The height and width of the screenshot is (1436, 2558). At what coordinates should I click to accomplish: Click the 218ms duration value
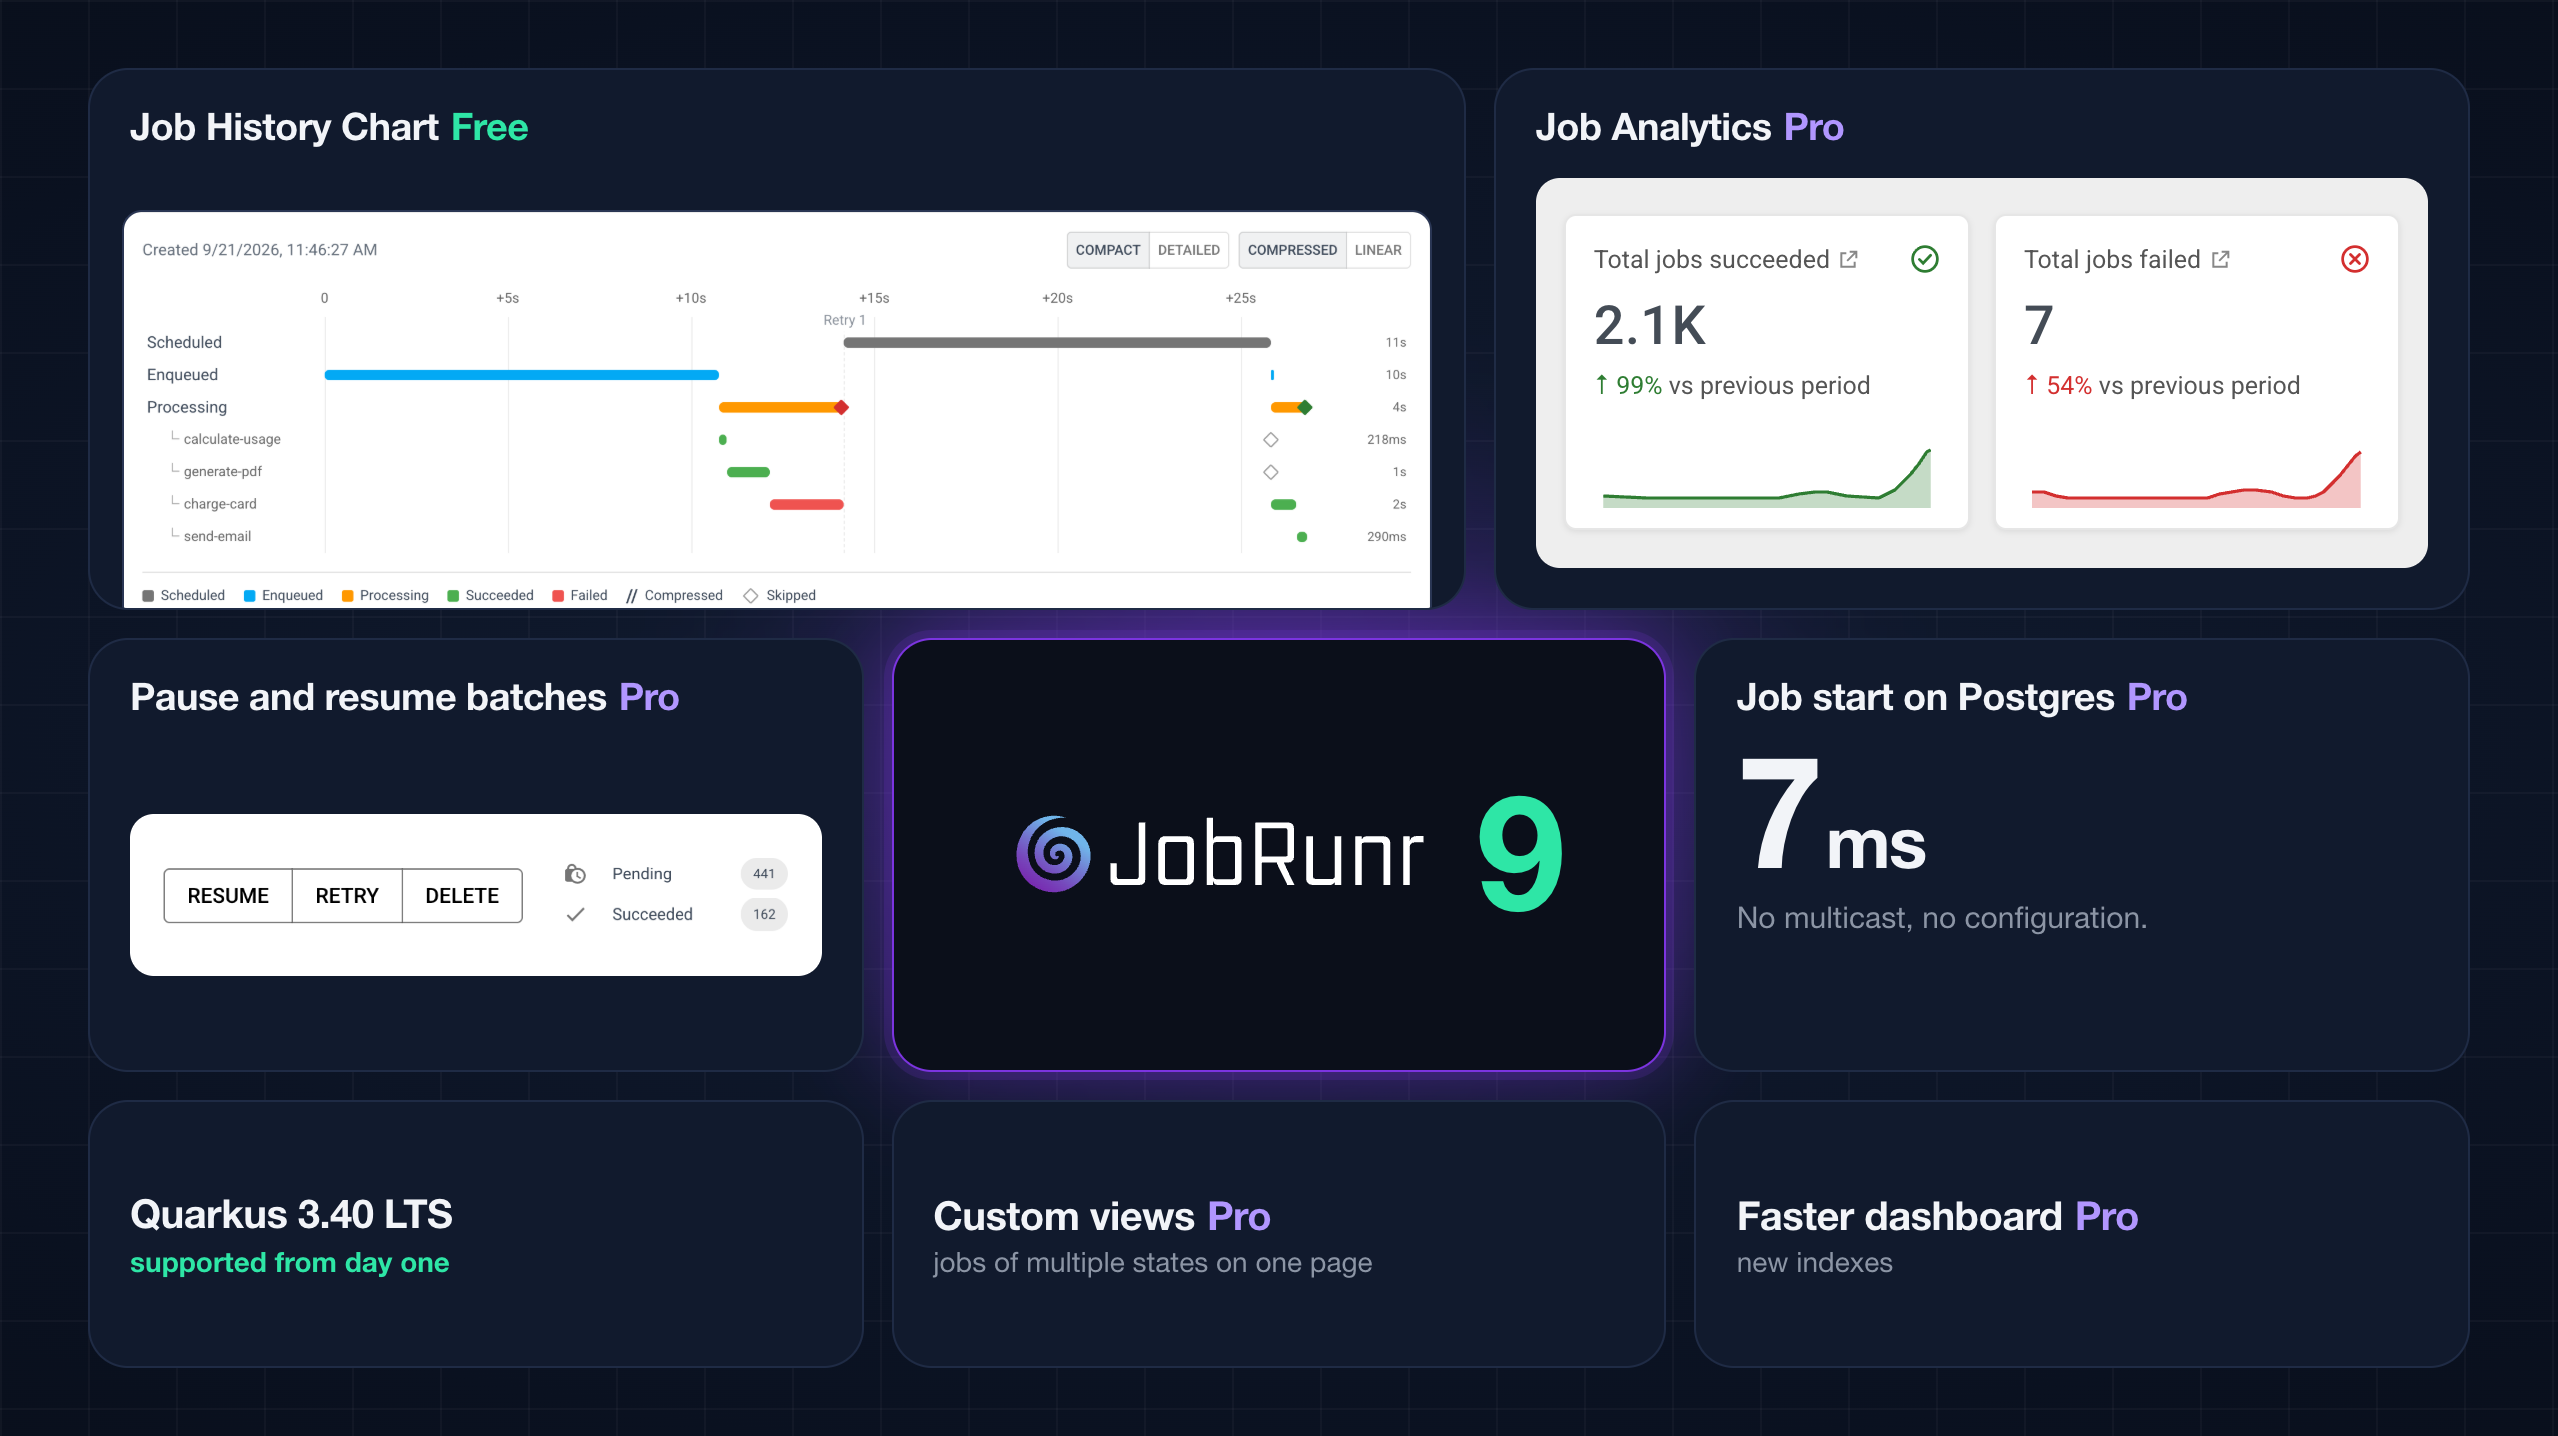coord(1386,440)
